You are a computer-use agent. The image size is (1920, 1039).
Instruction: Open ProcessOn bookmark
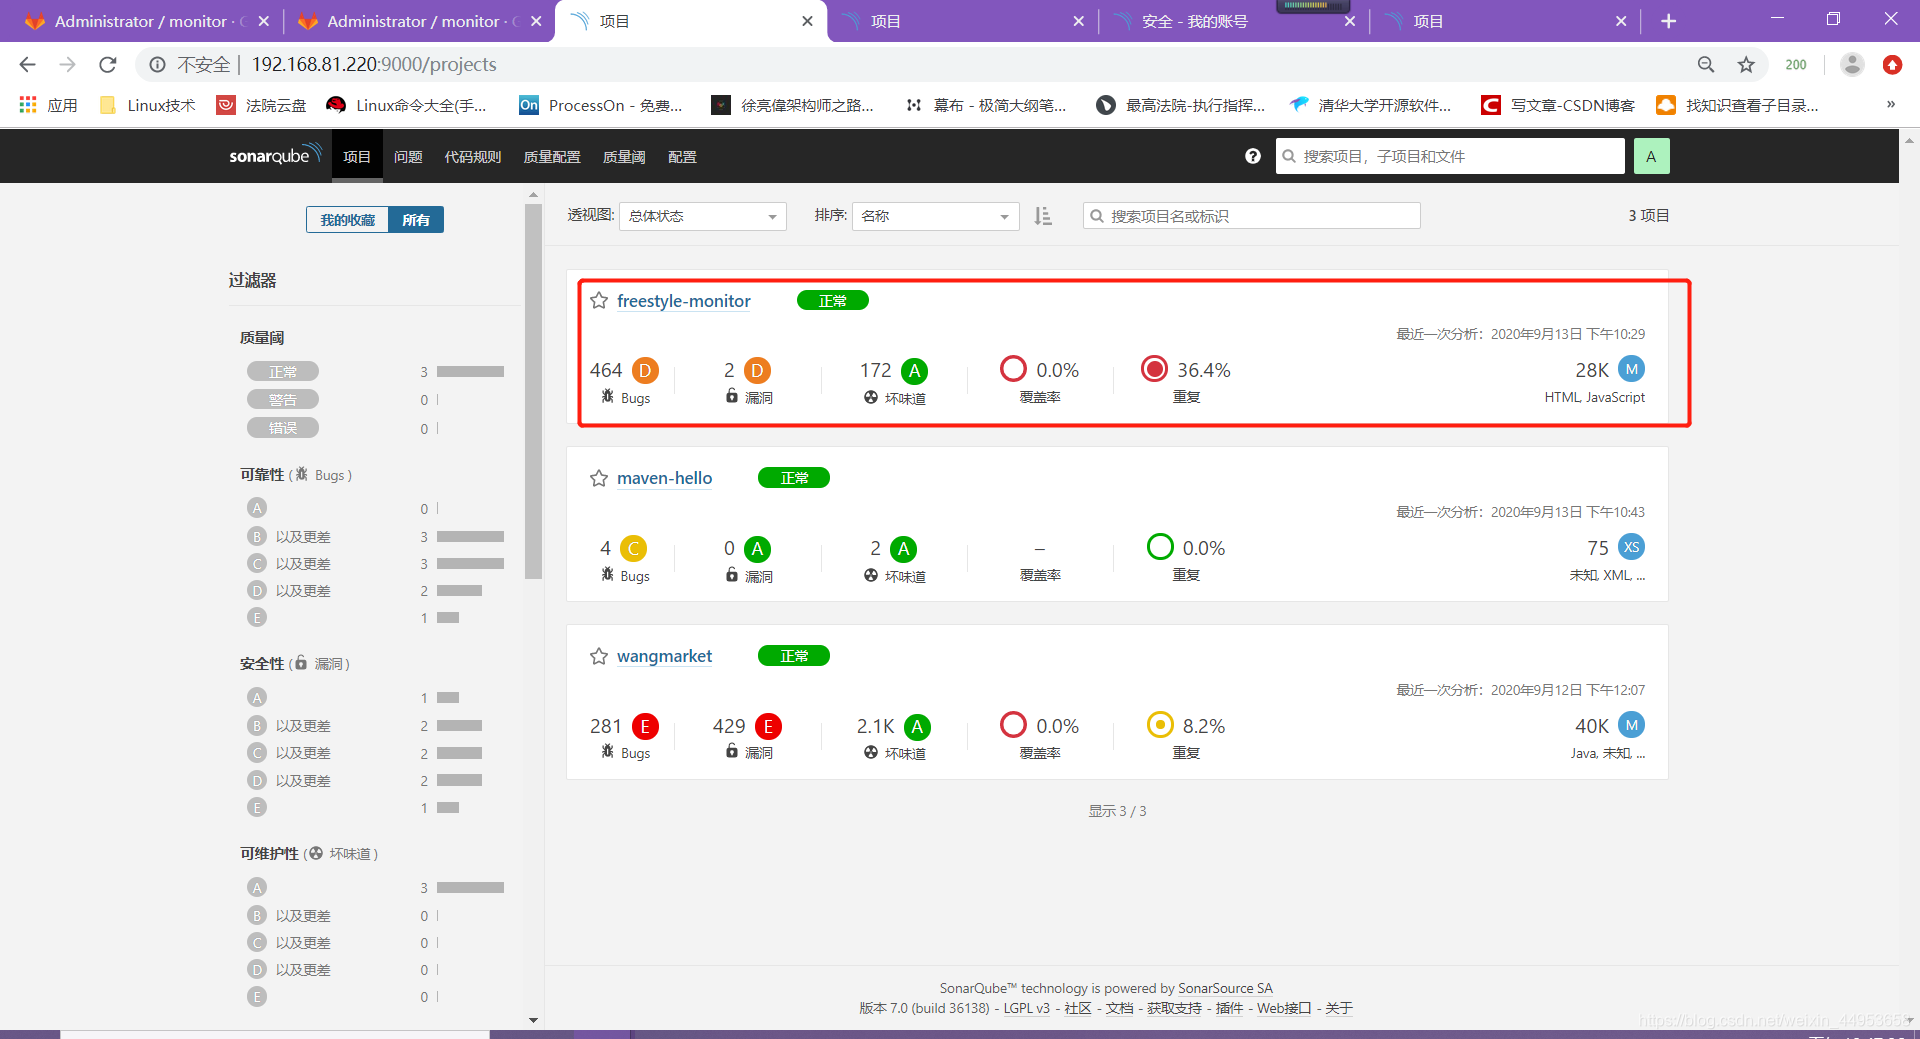click(x=601, y=105)
